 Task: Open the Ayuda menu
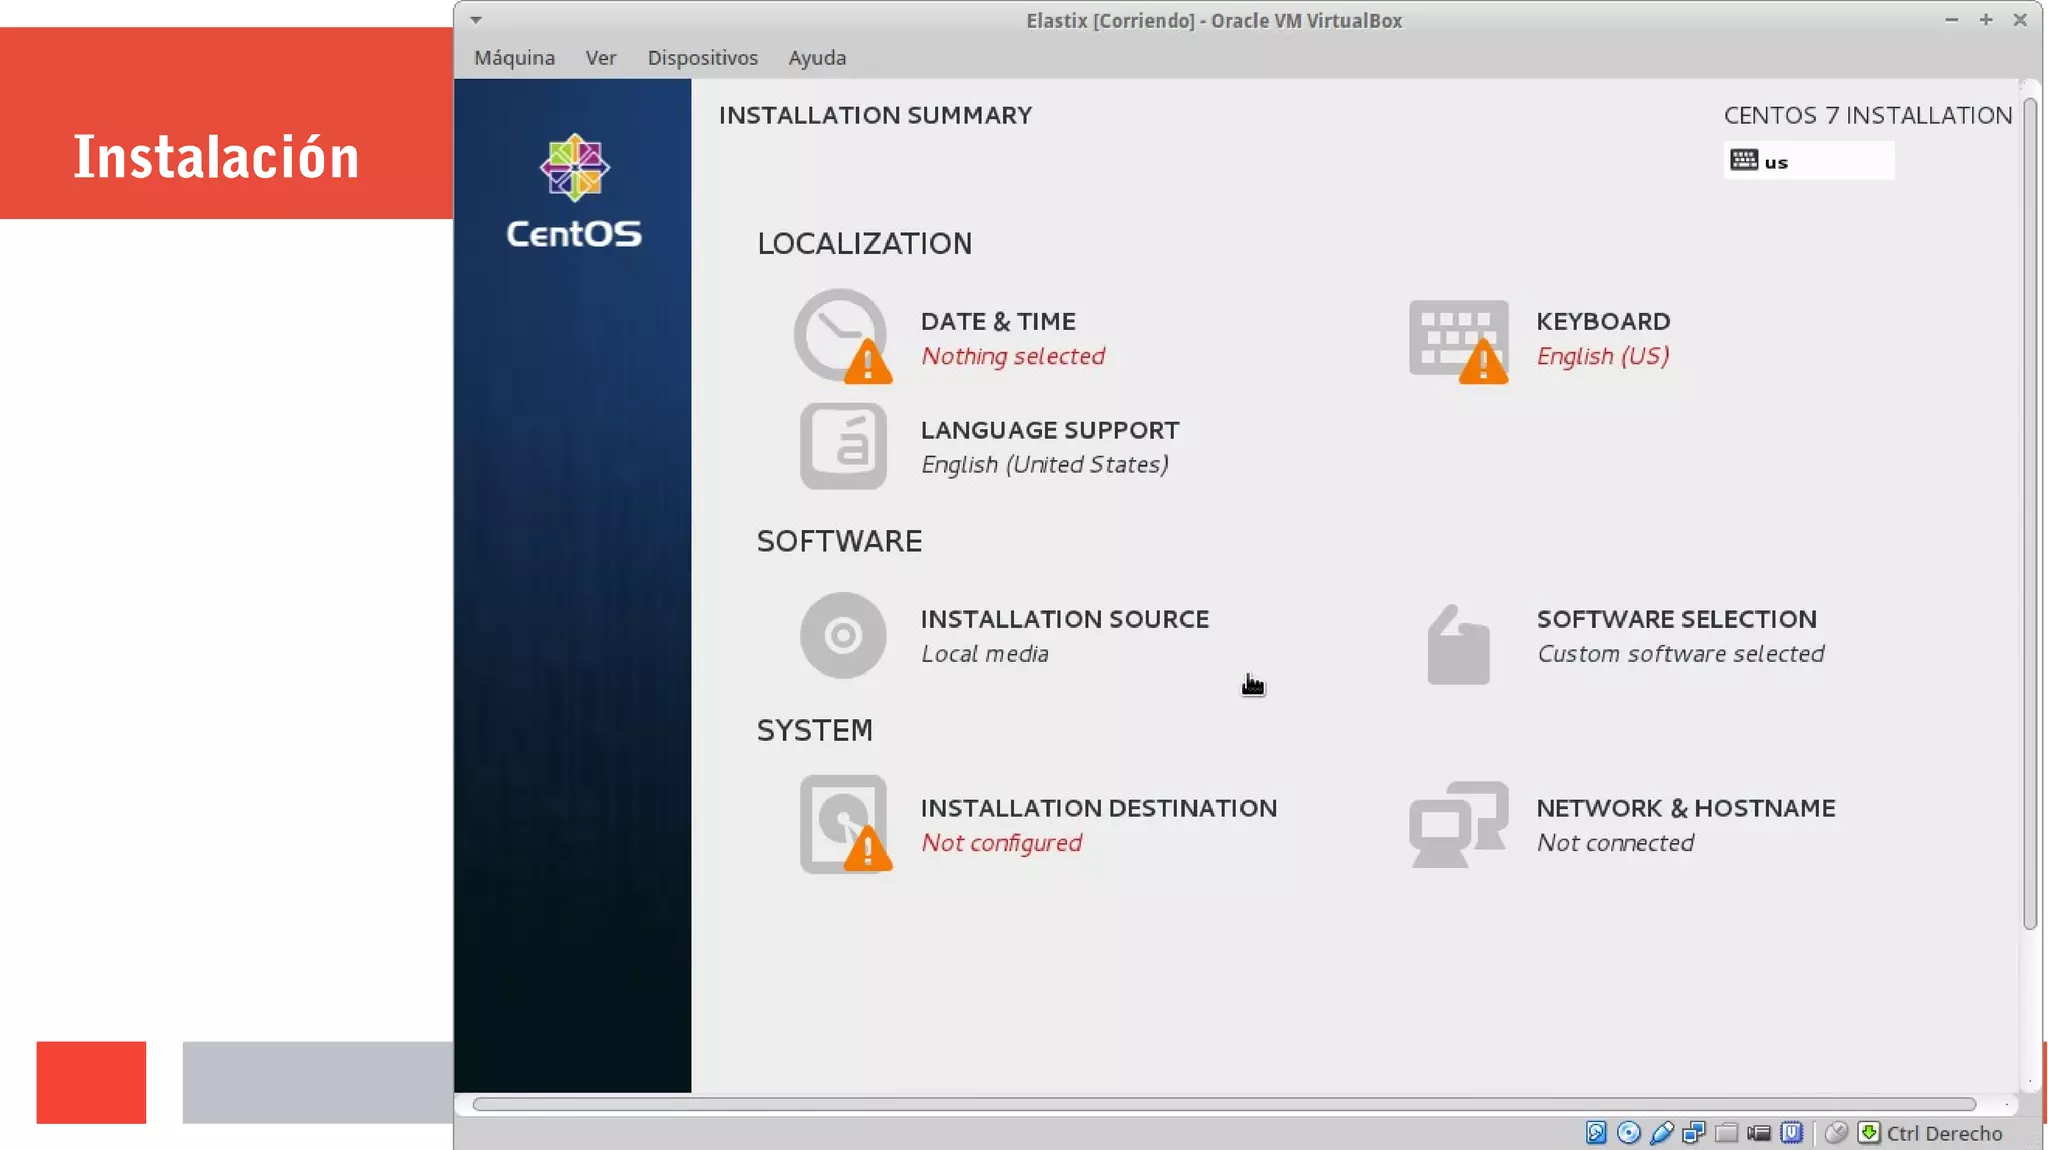(817, 58)
